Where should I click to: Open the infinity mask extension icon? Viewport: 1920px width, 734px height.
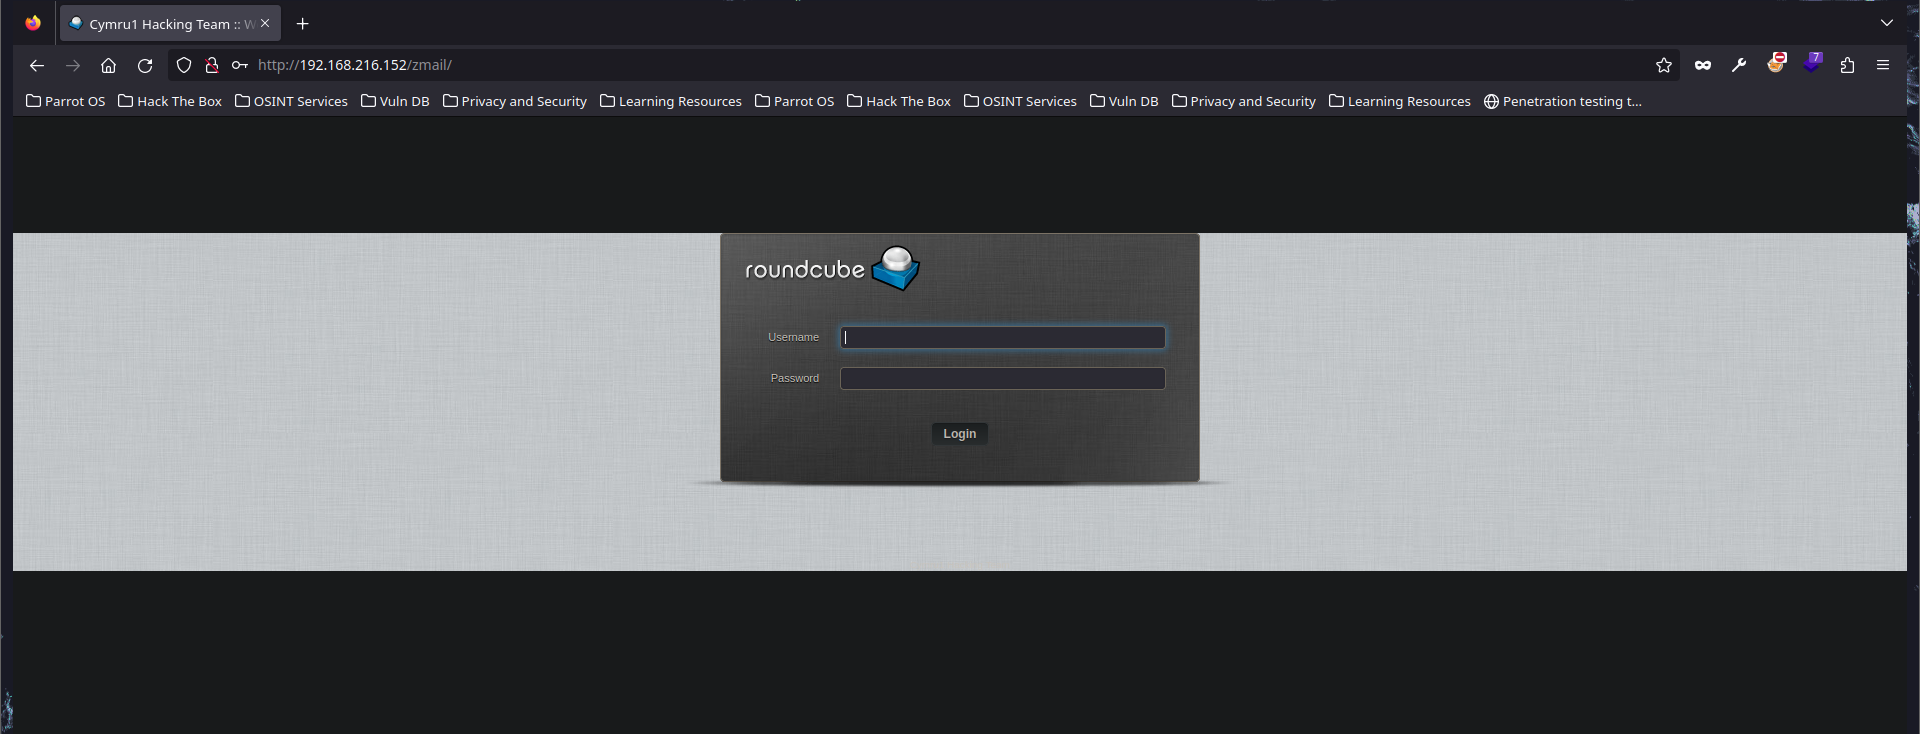point(1703,65)
